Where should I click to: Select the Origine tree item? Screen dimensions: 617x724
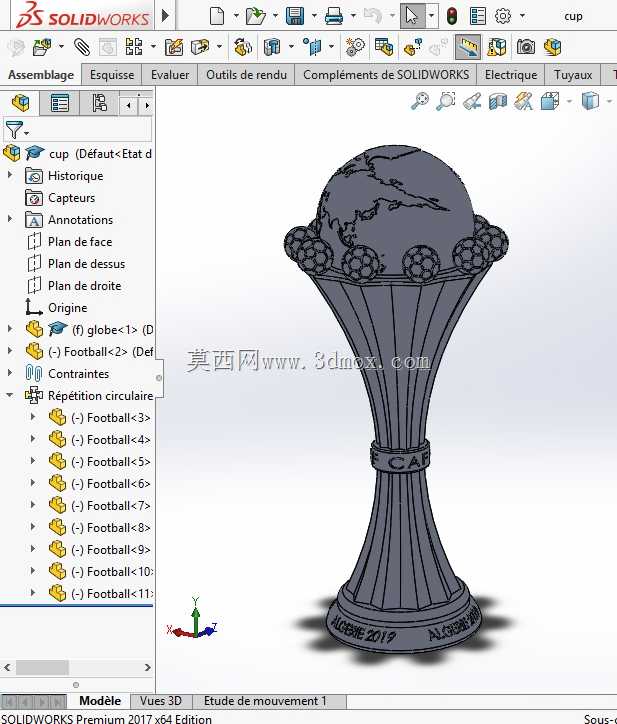(67, 308)
